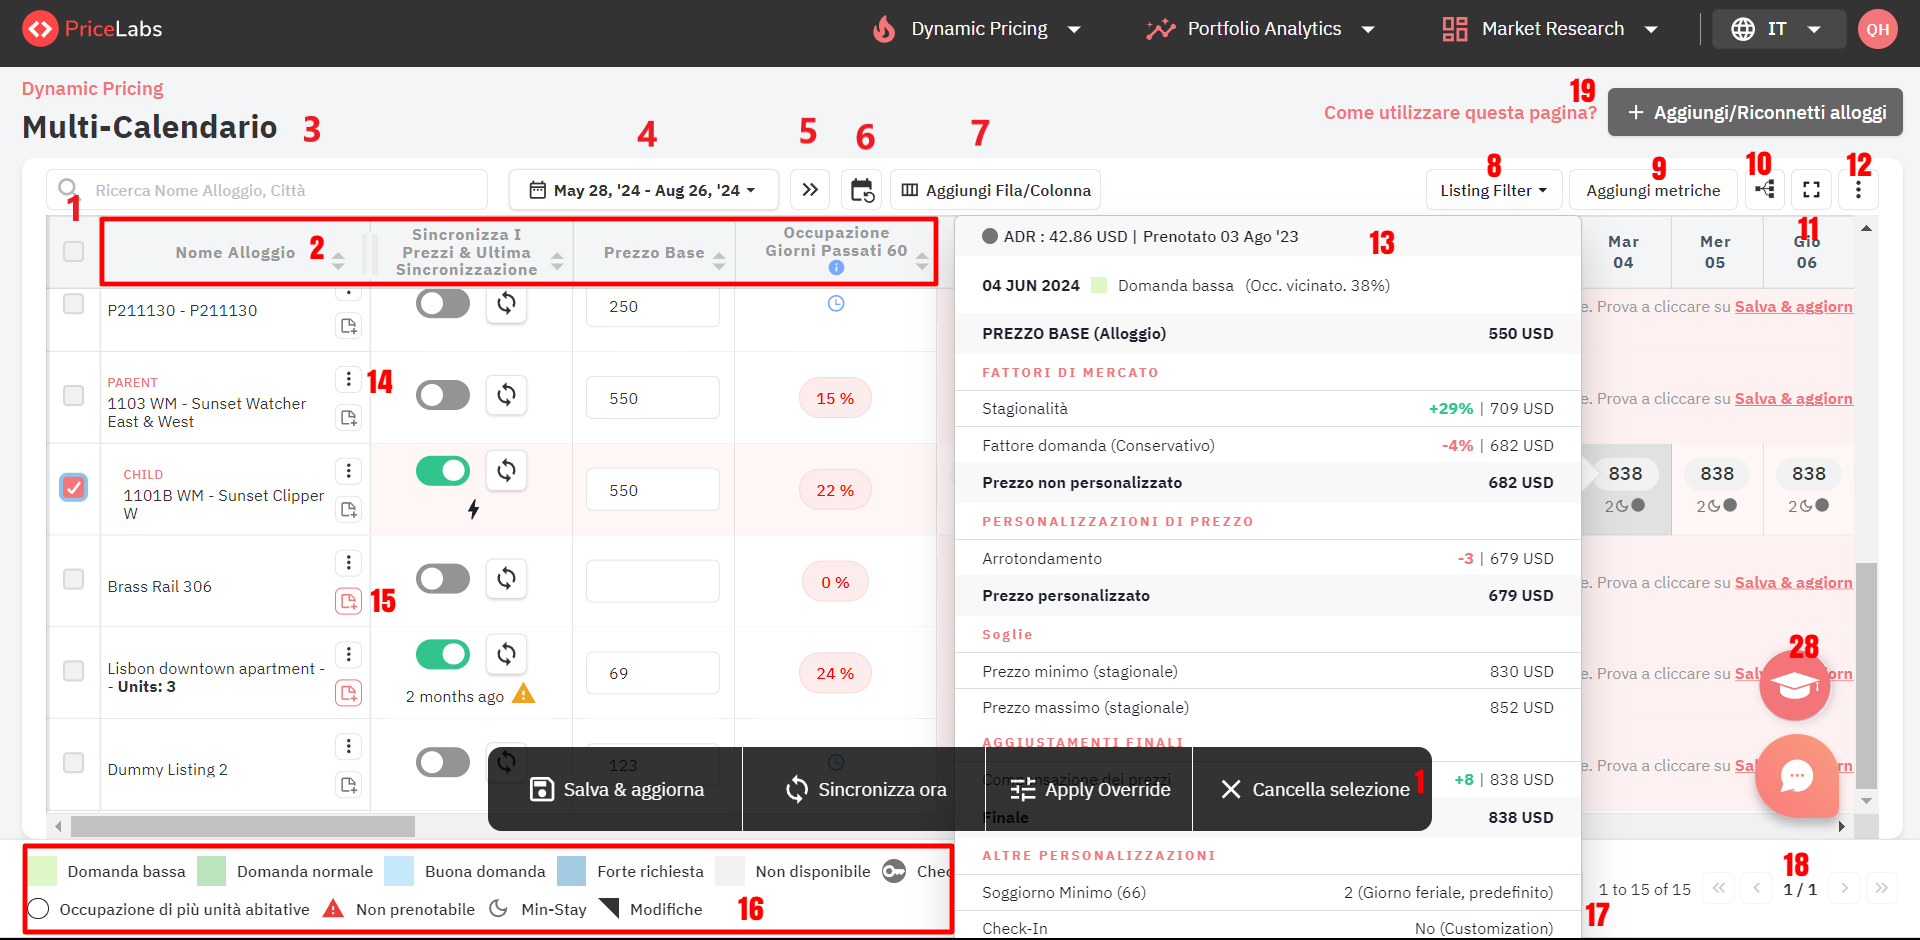1920x940 pixels.
Task: Open the group hierarchy icon near Aggiungi metriche
Action: click(x=1765, y=189)
